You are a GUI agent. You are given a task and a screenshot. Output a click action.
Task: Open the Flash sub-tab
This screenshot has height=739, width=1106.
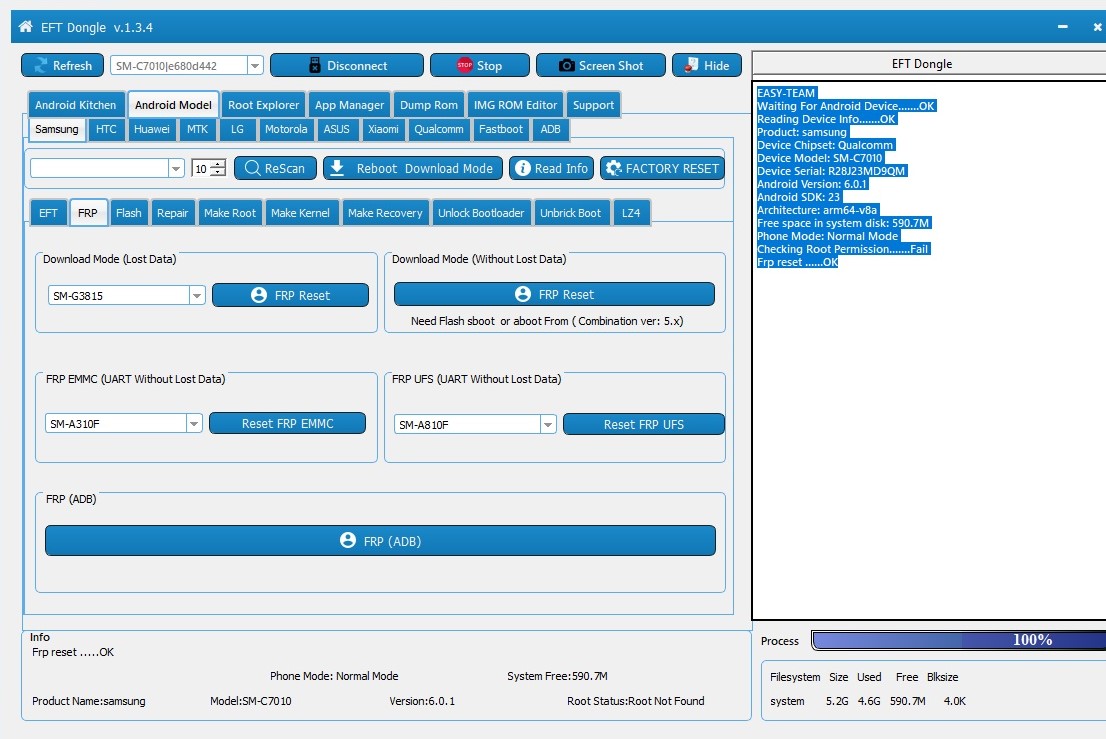point(128,213)
